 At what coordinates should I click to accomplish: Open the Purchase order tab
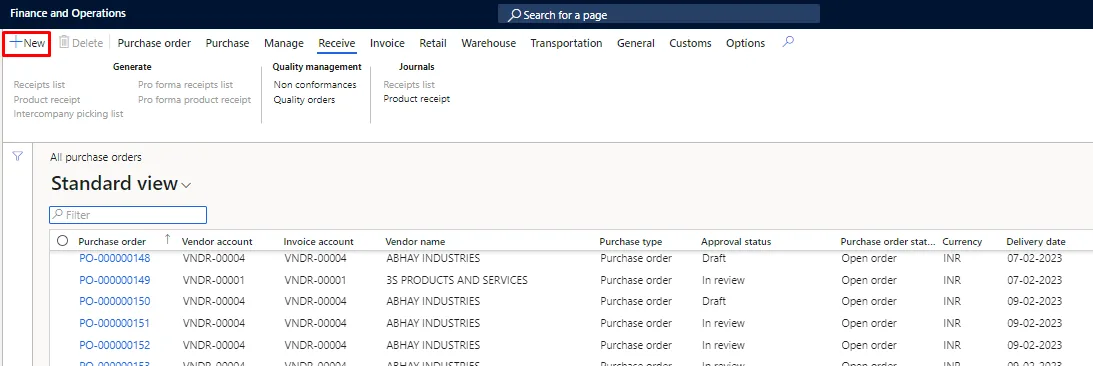tap(154, 43)
